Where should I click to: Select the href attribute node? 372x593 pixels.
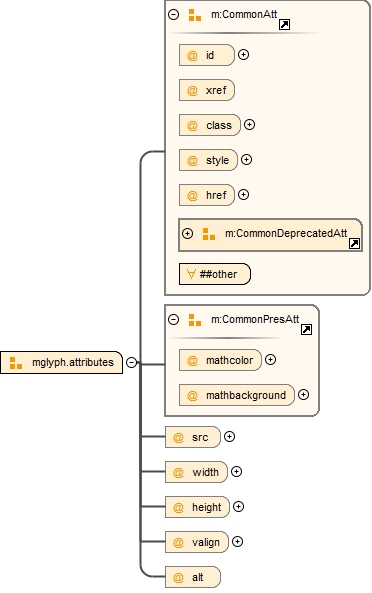coord(207,195)
